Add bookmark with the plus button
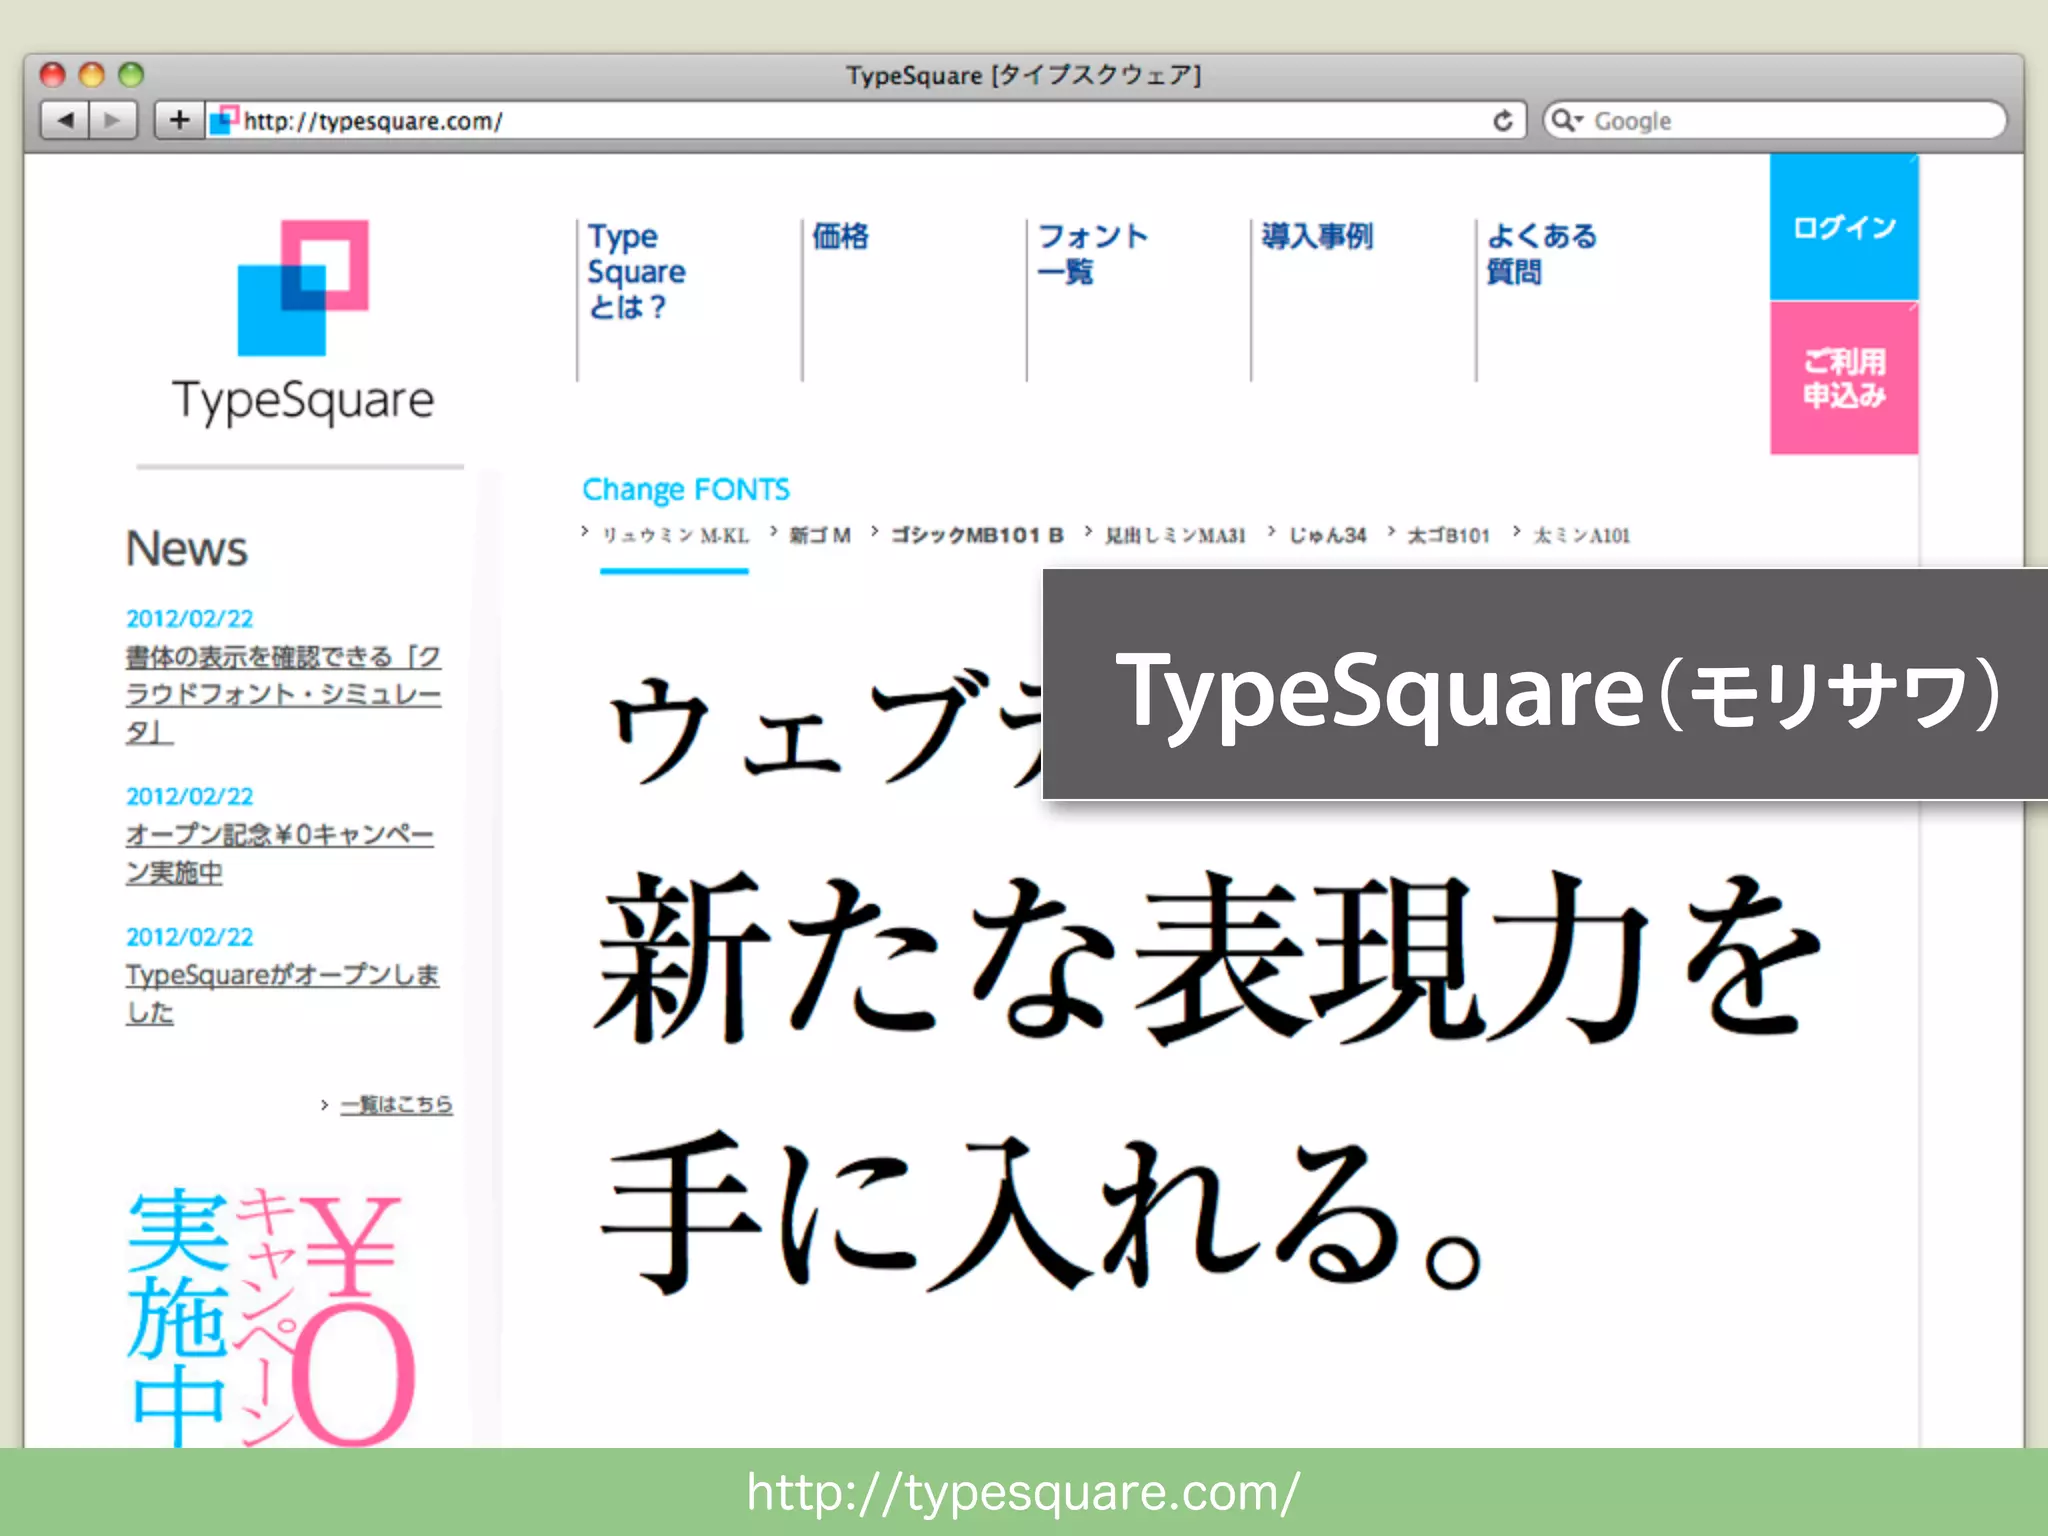The image size is (2048, 1536). coord(179,121)
